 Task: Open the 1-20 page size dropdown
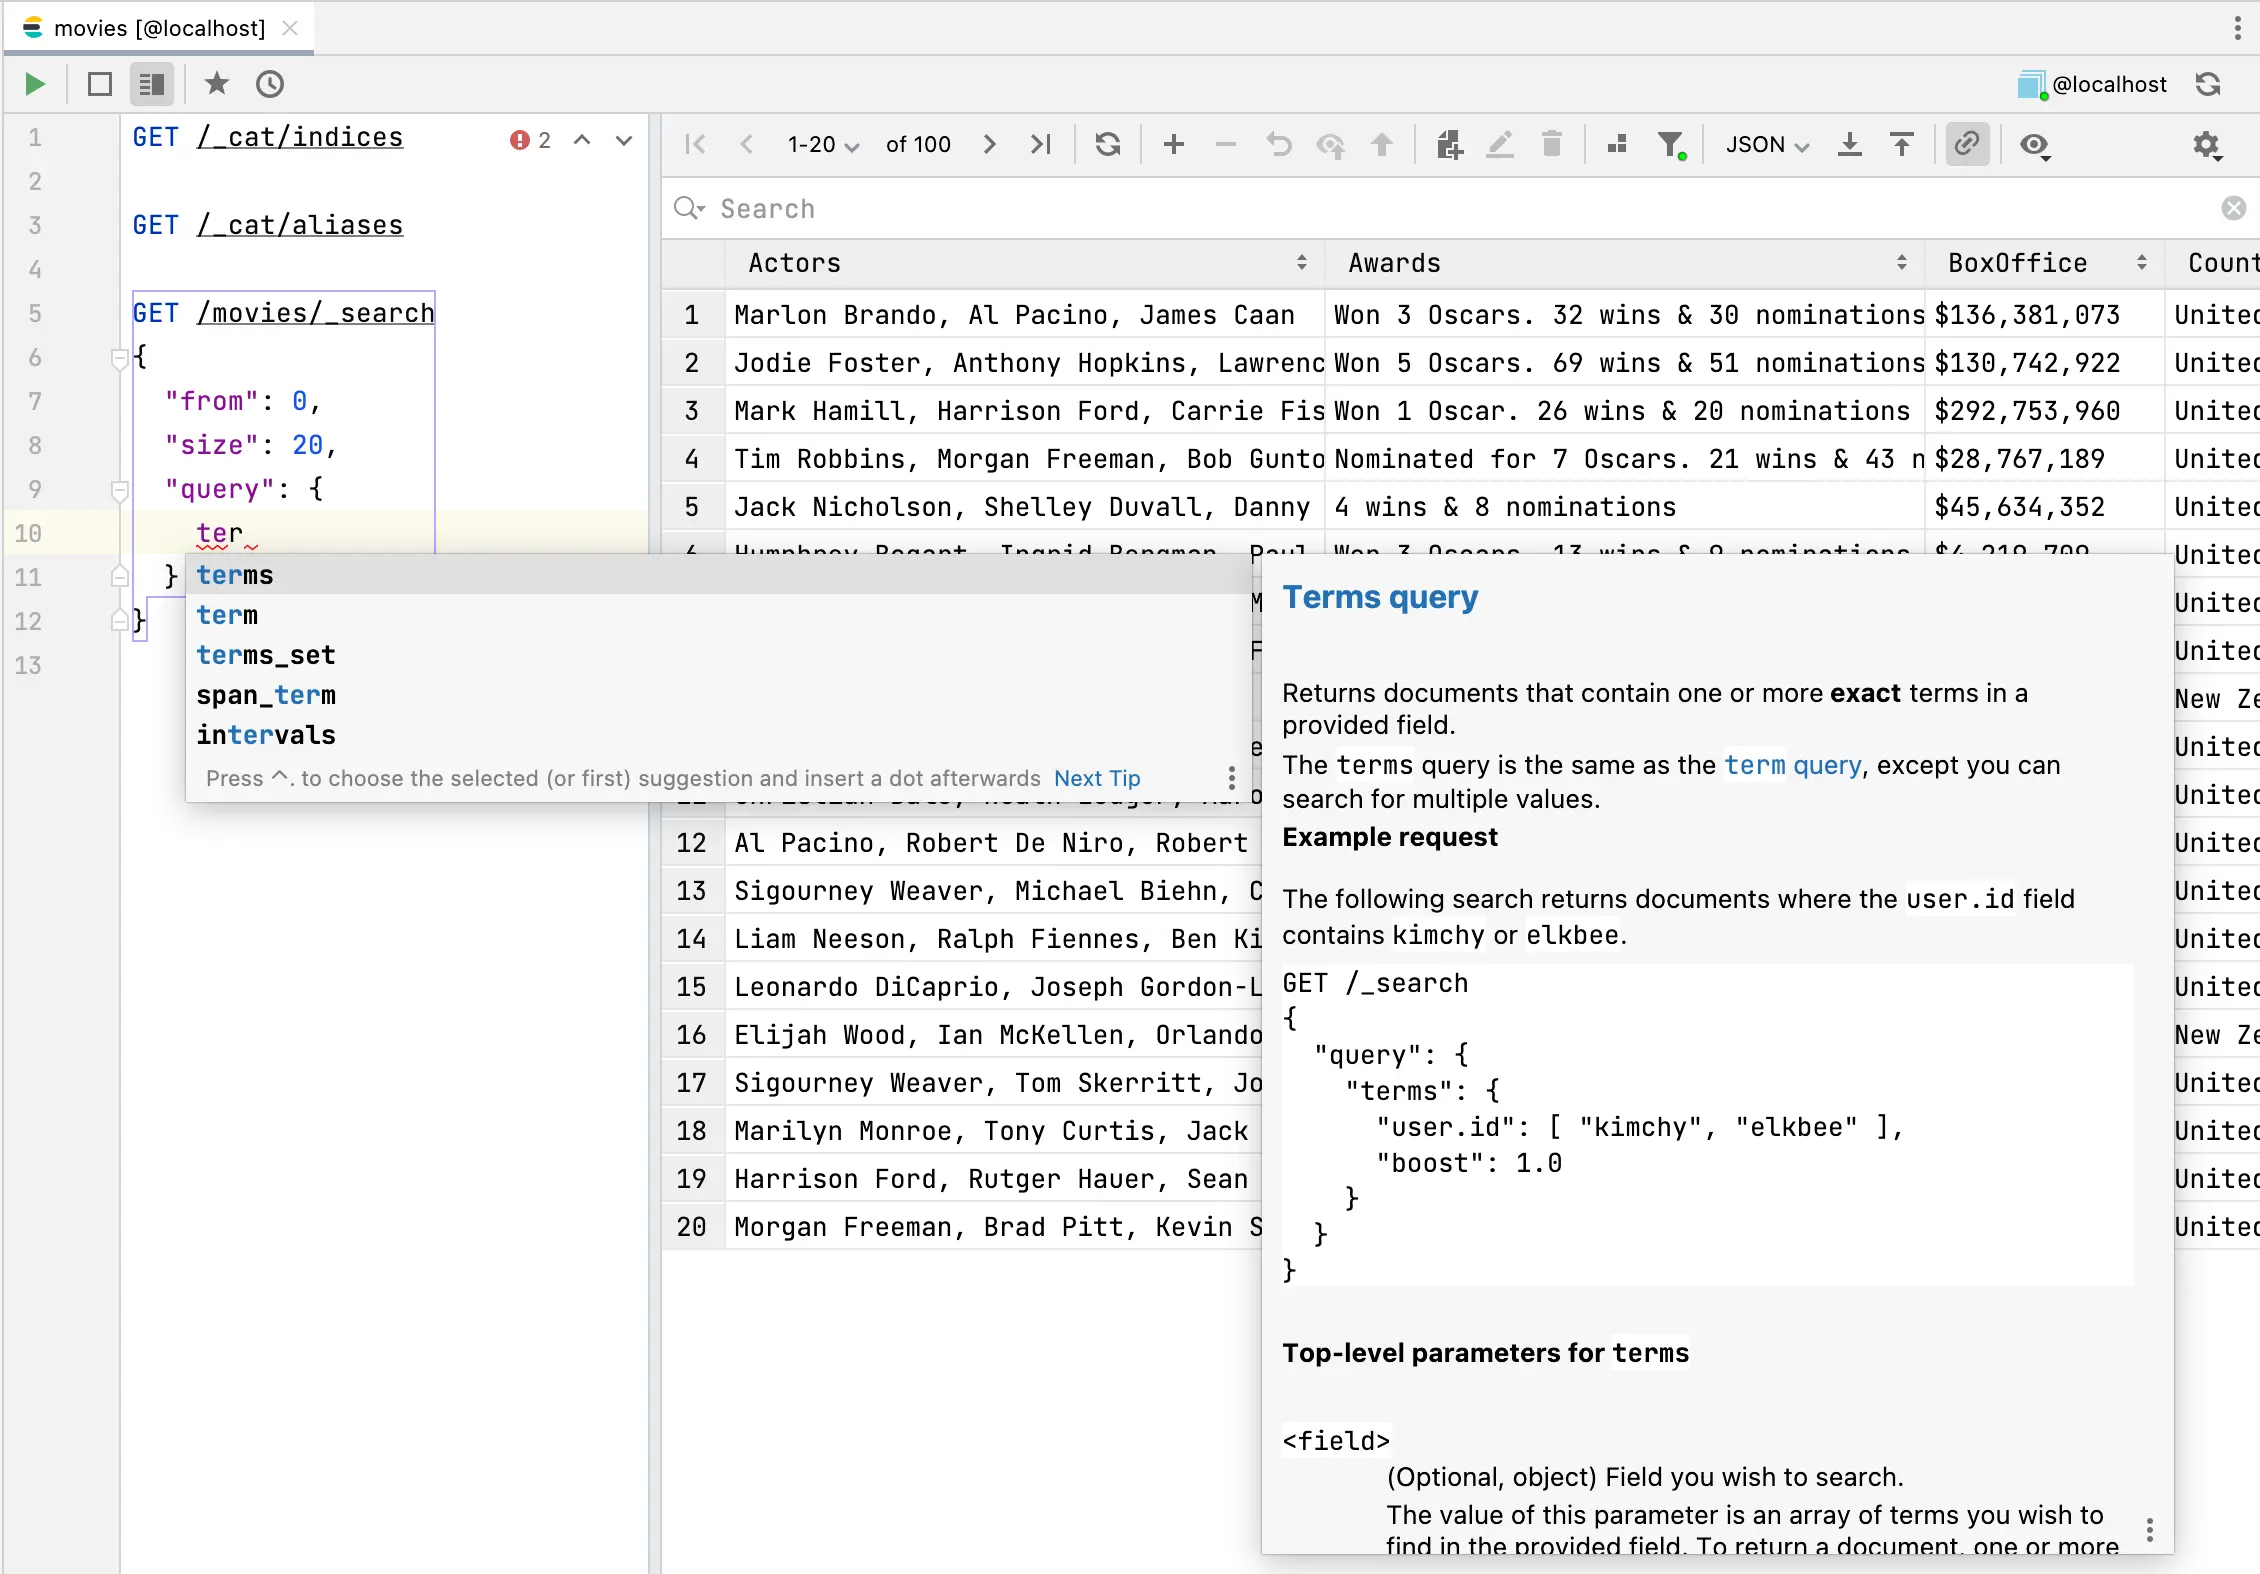tap(822, 145)
